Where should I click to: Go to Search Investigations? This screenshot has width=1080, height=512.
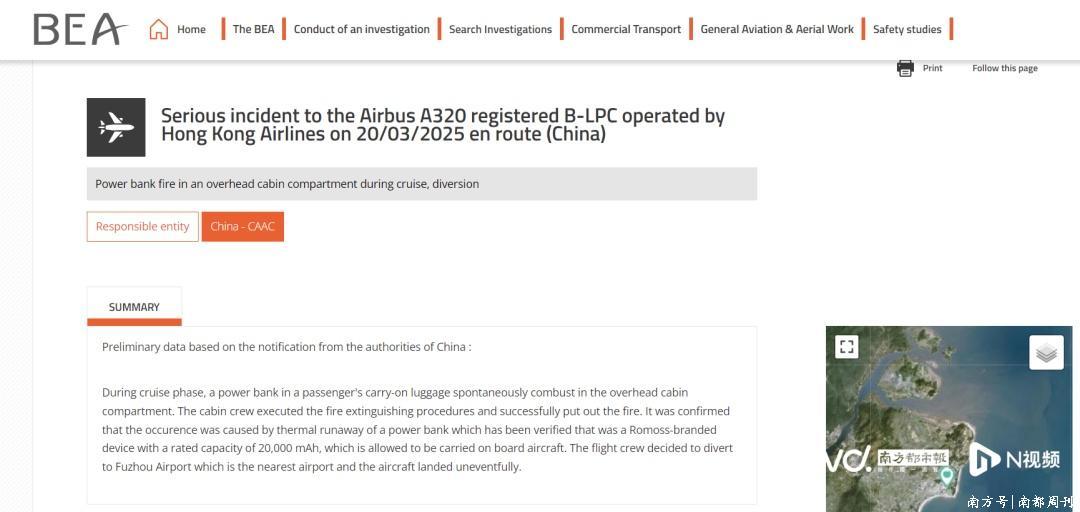pos(500,29)
